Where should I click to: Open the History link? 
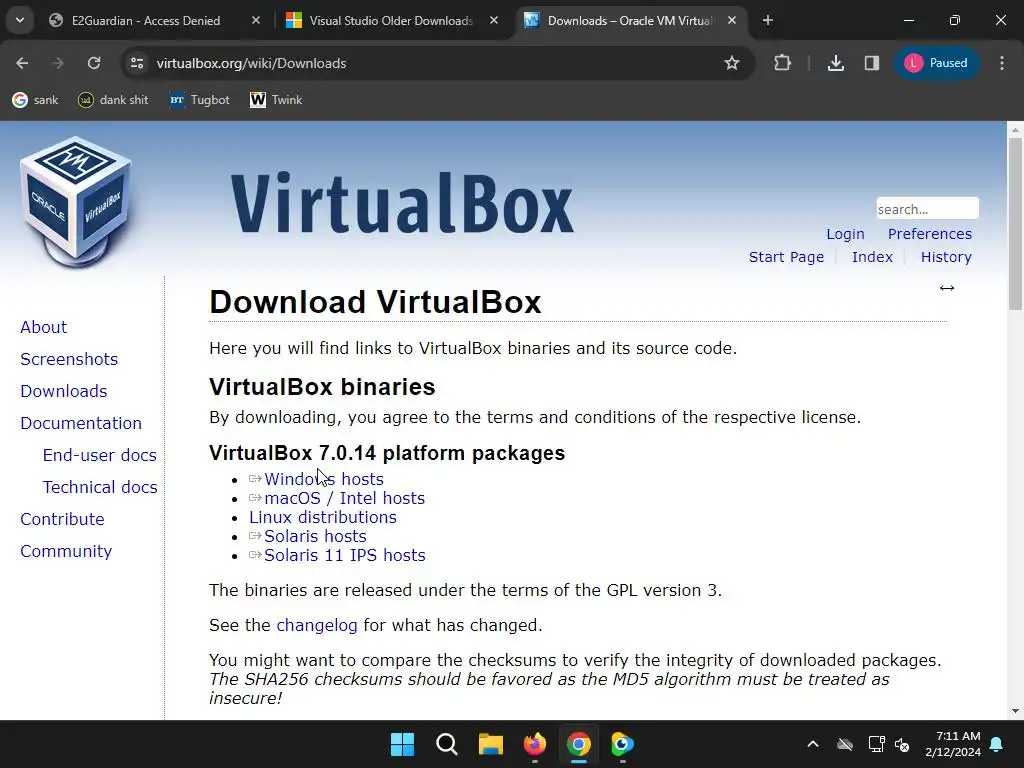pos(946,257)
